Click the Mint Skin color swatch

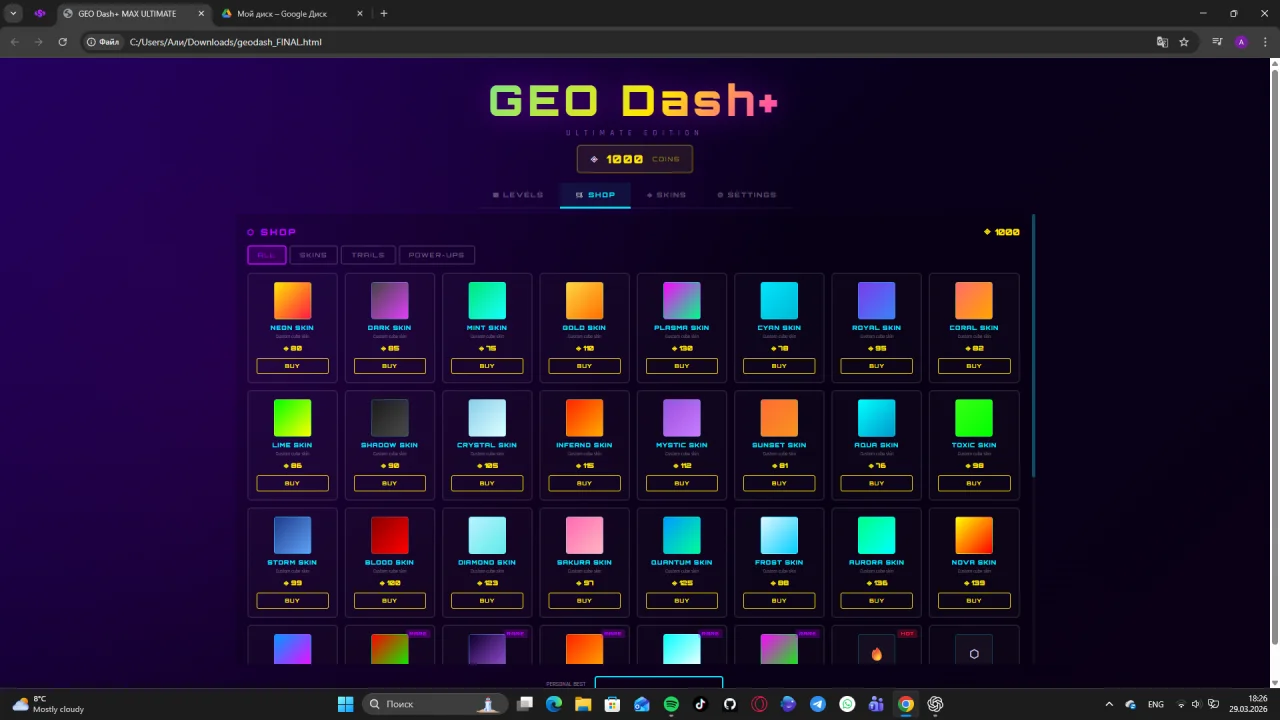click(487, 301)
